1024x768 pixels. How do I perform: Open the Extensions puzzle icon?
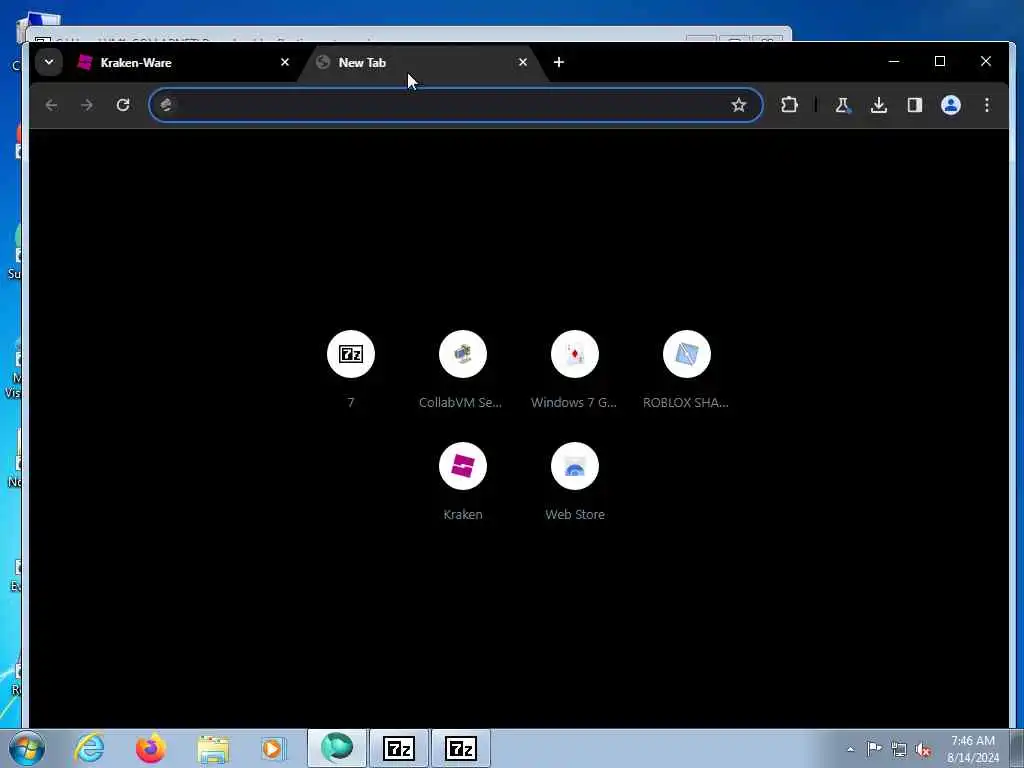coord(790,105)
